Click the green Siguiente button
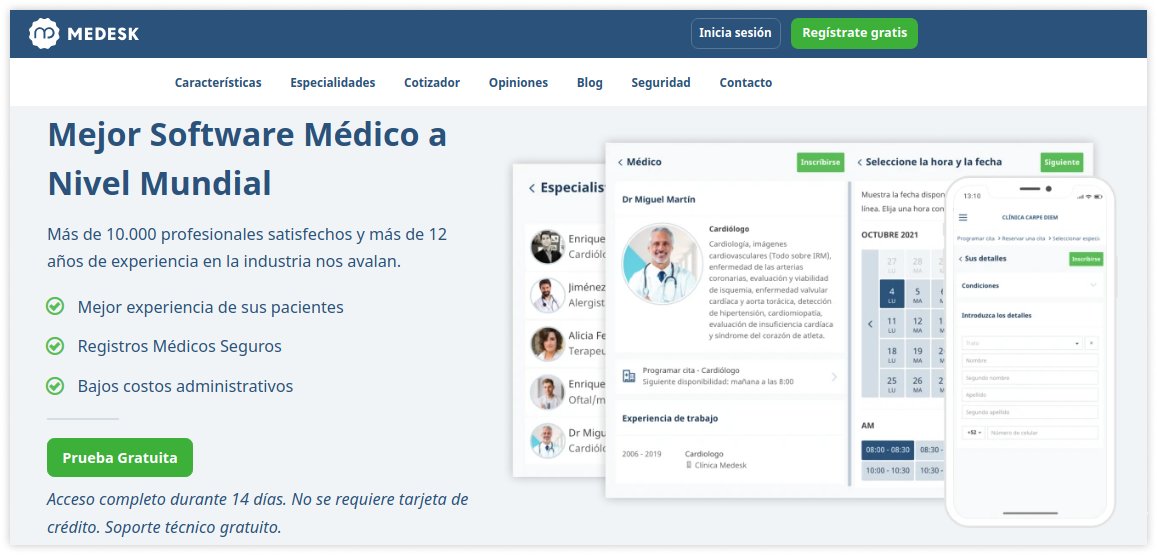Screen dimensions: 1157x555 (x=1062, y=162)
